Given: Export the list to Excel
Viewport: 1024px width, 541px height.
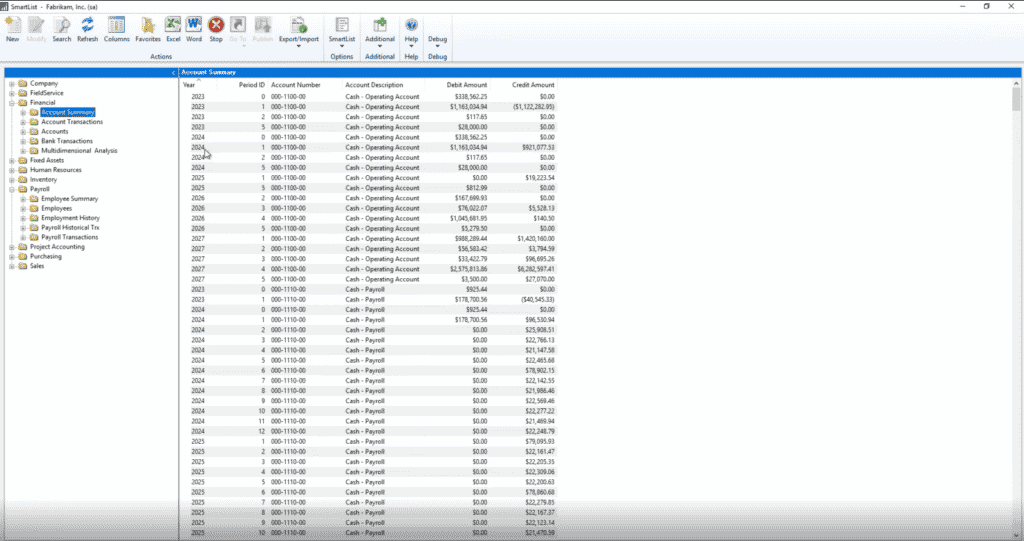Looking at the screenshot, I should click(173, 28).
